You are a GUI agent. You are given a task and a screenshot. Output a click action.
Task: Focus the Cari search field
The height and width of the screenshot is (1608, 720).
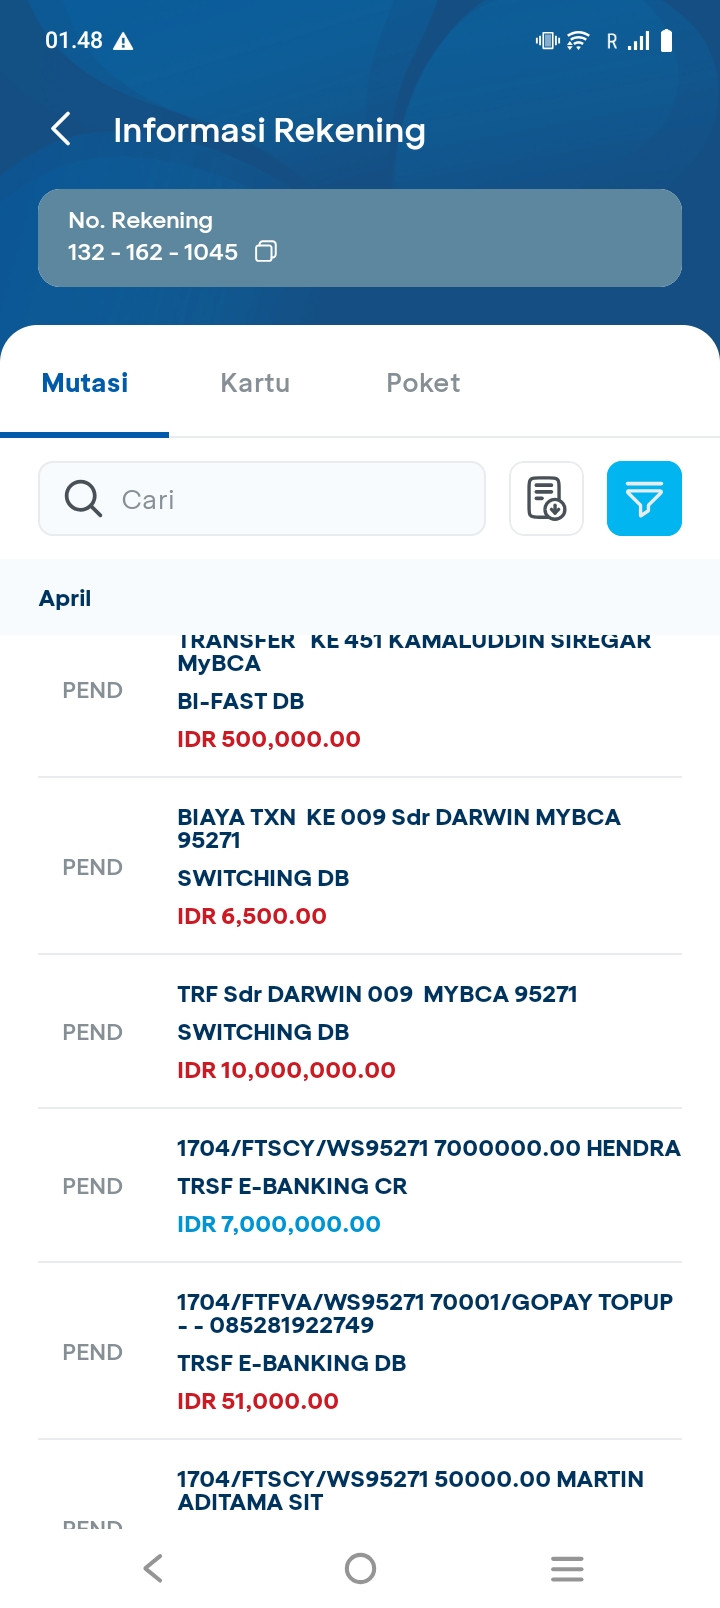(x=262, y=498)
